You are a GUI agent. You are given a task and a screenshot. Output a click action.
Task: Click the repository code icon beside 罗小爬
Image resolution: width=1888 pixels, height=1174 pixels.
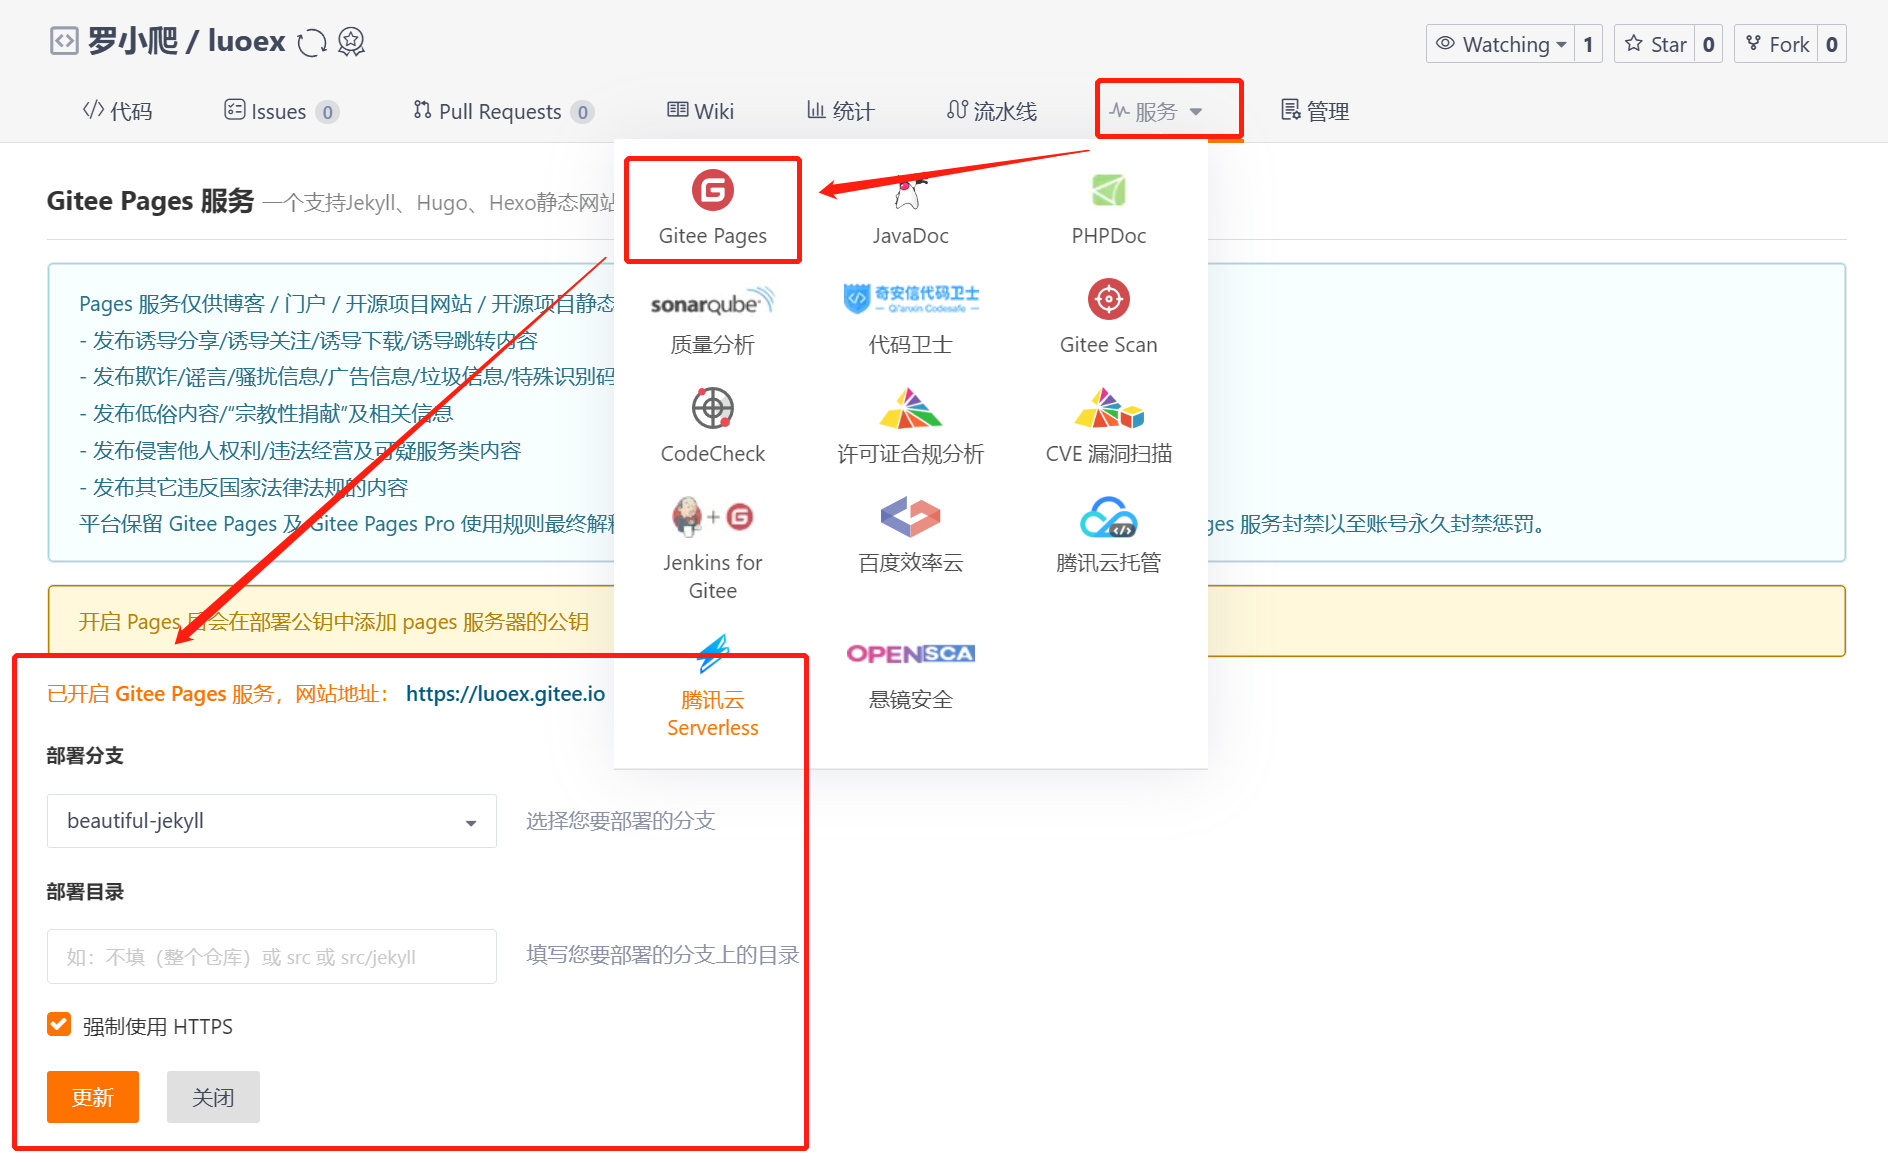pyautogui.click(x=64, y=41)
